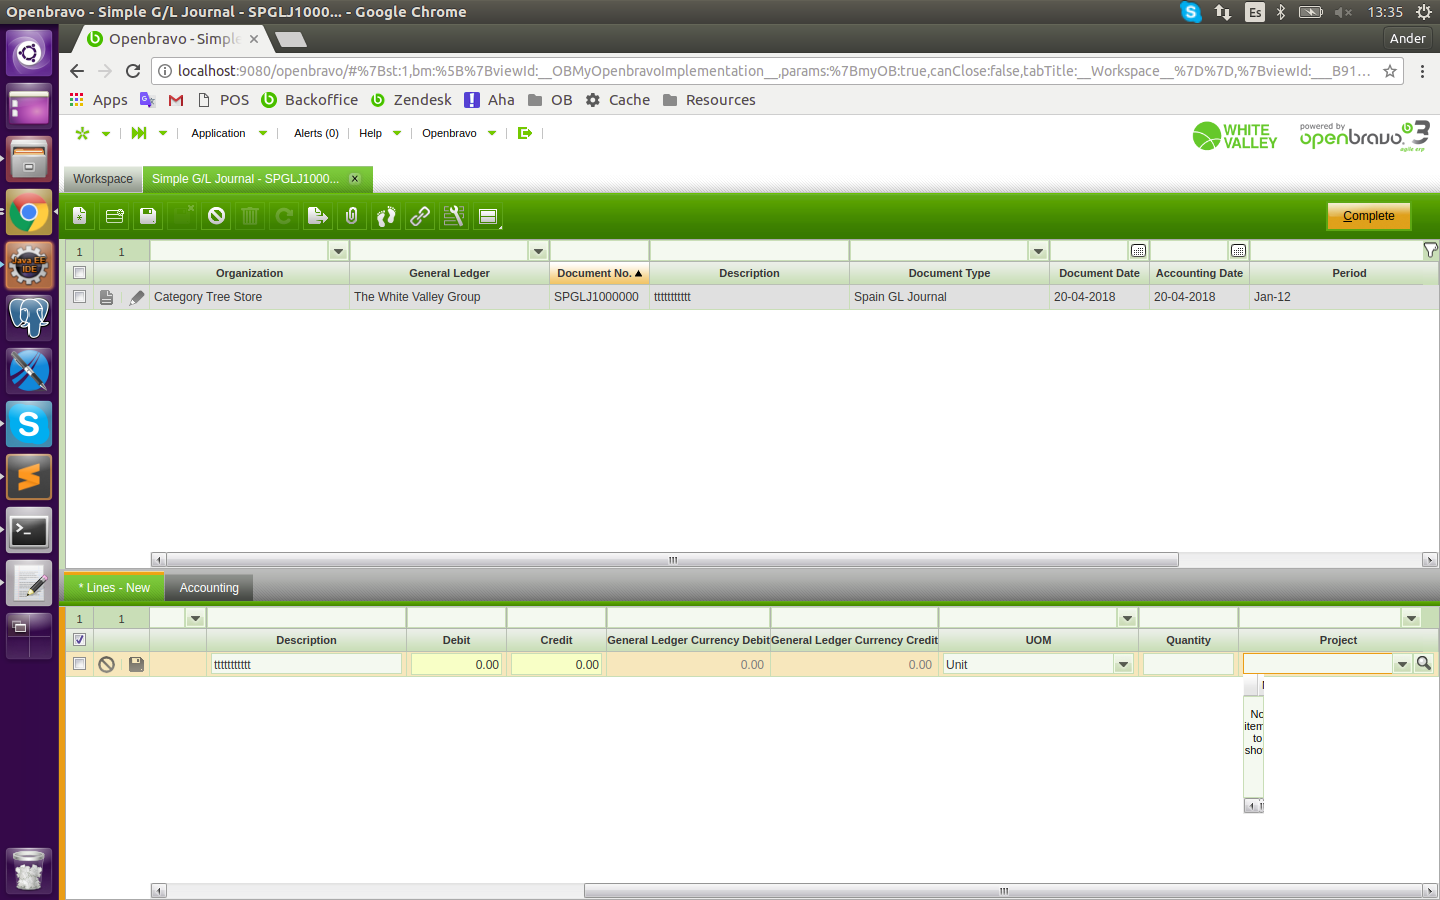Open the POS bookmark
Screen dimensions: 1440x900
pos(223,100)
